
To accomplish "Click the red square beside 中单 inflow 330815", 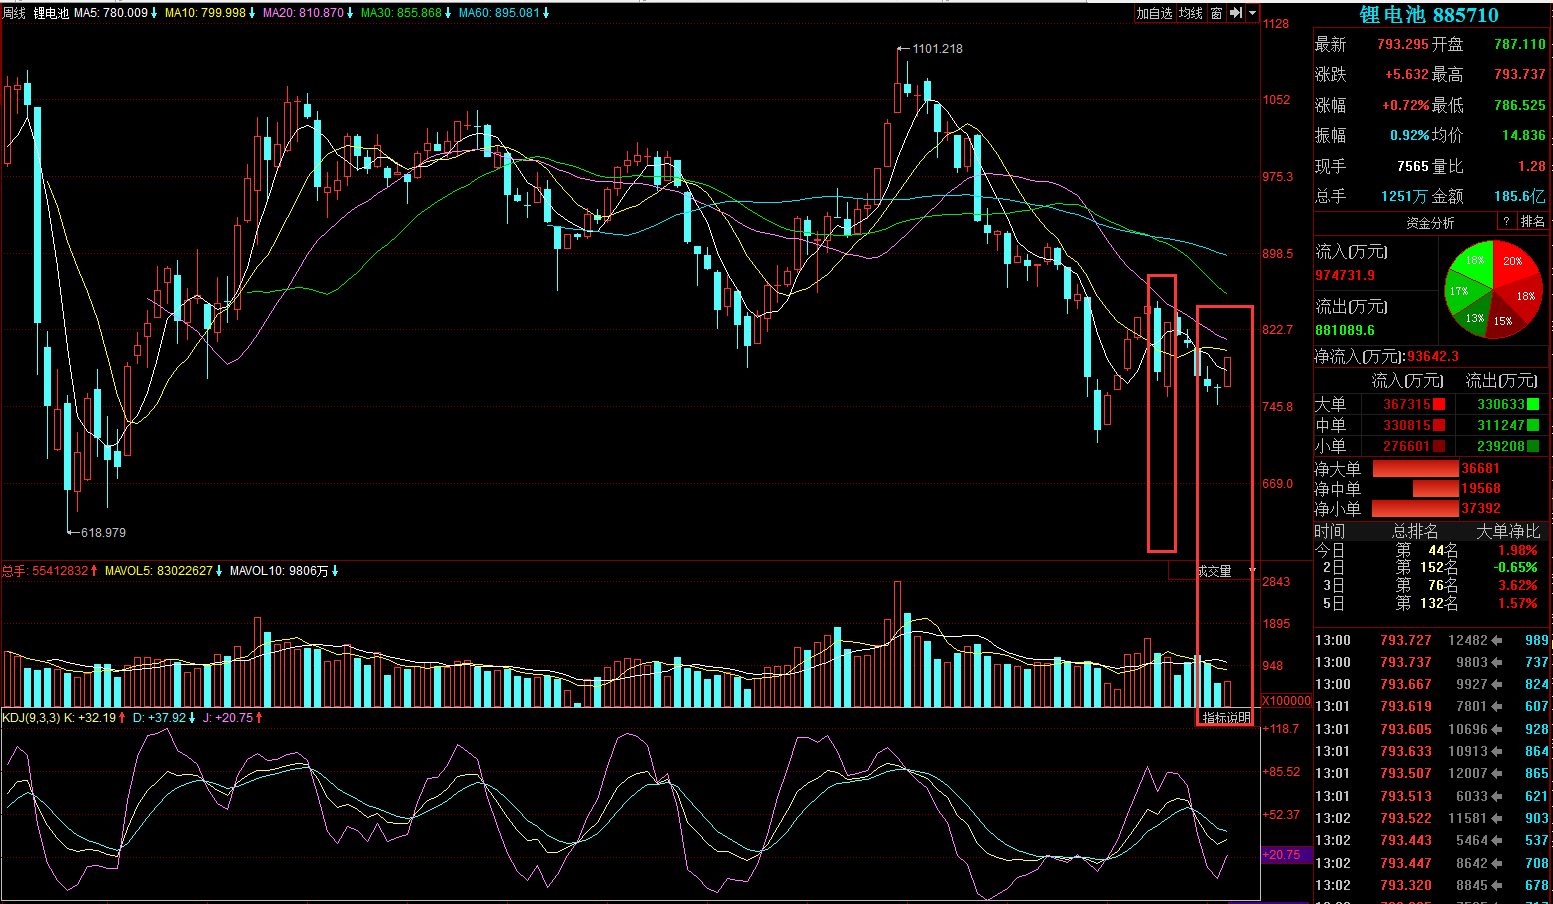I will pos(1439,425).
